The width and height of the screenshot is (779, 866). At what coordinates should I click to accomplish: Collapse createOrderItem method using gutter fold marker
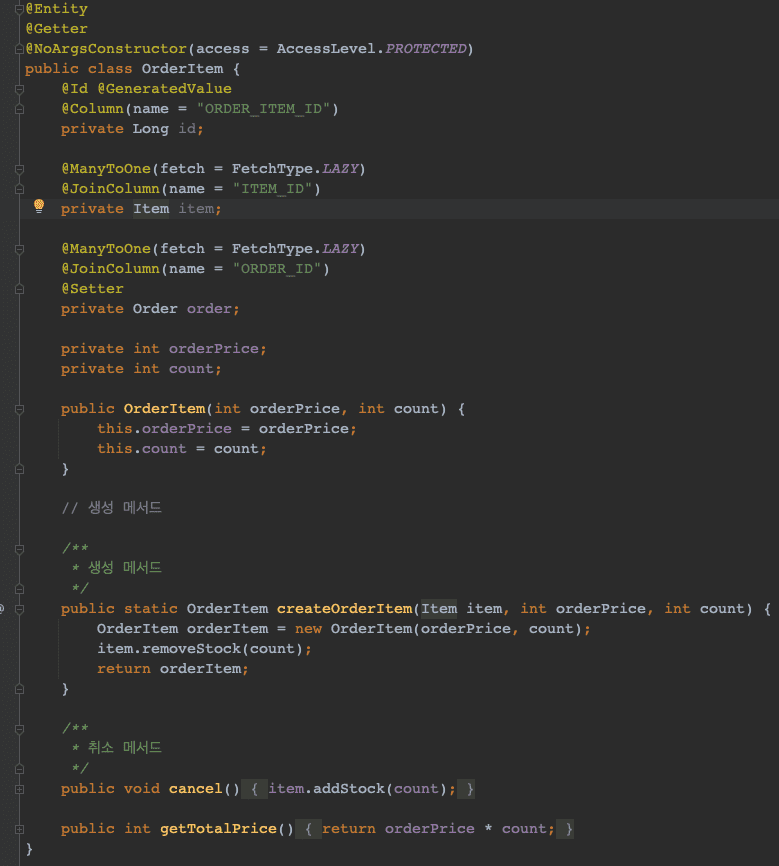coord(19,609)
